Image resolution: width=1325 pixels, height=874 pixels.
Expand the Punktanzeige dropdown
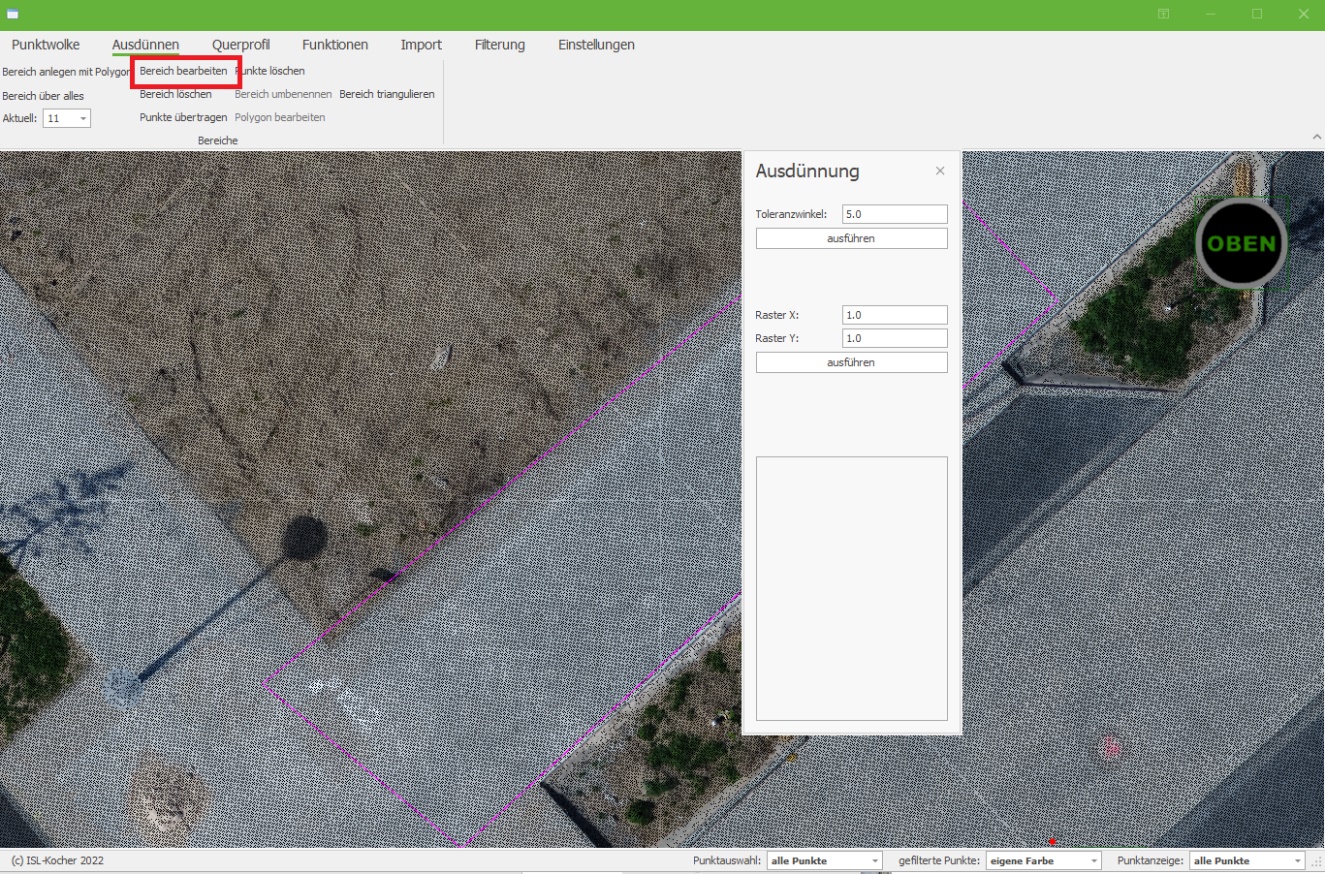tap(1246, 861)
